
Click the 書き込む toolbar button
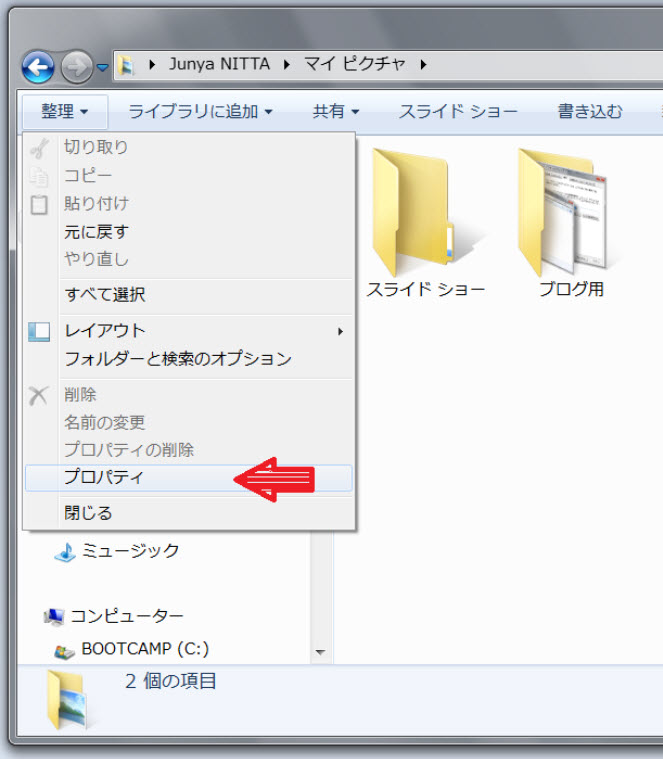click(590, 111)
